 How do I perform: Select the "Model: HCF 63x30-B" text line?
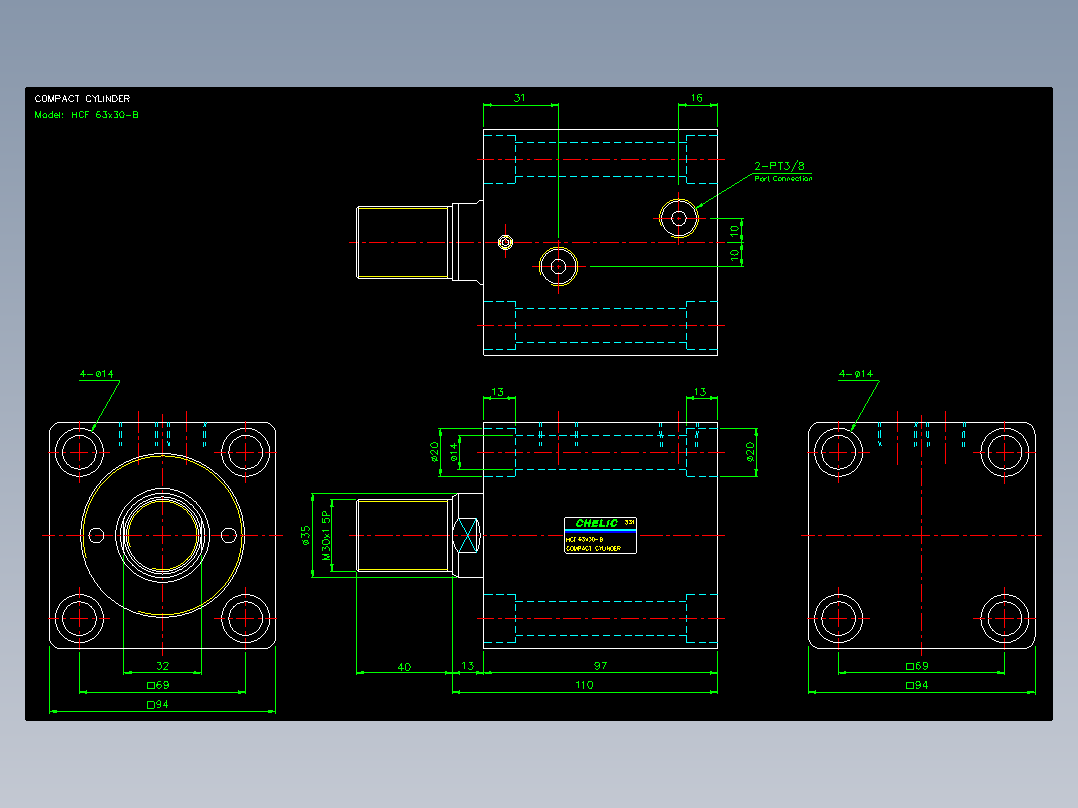[87, 115]
